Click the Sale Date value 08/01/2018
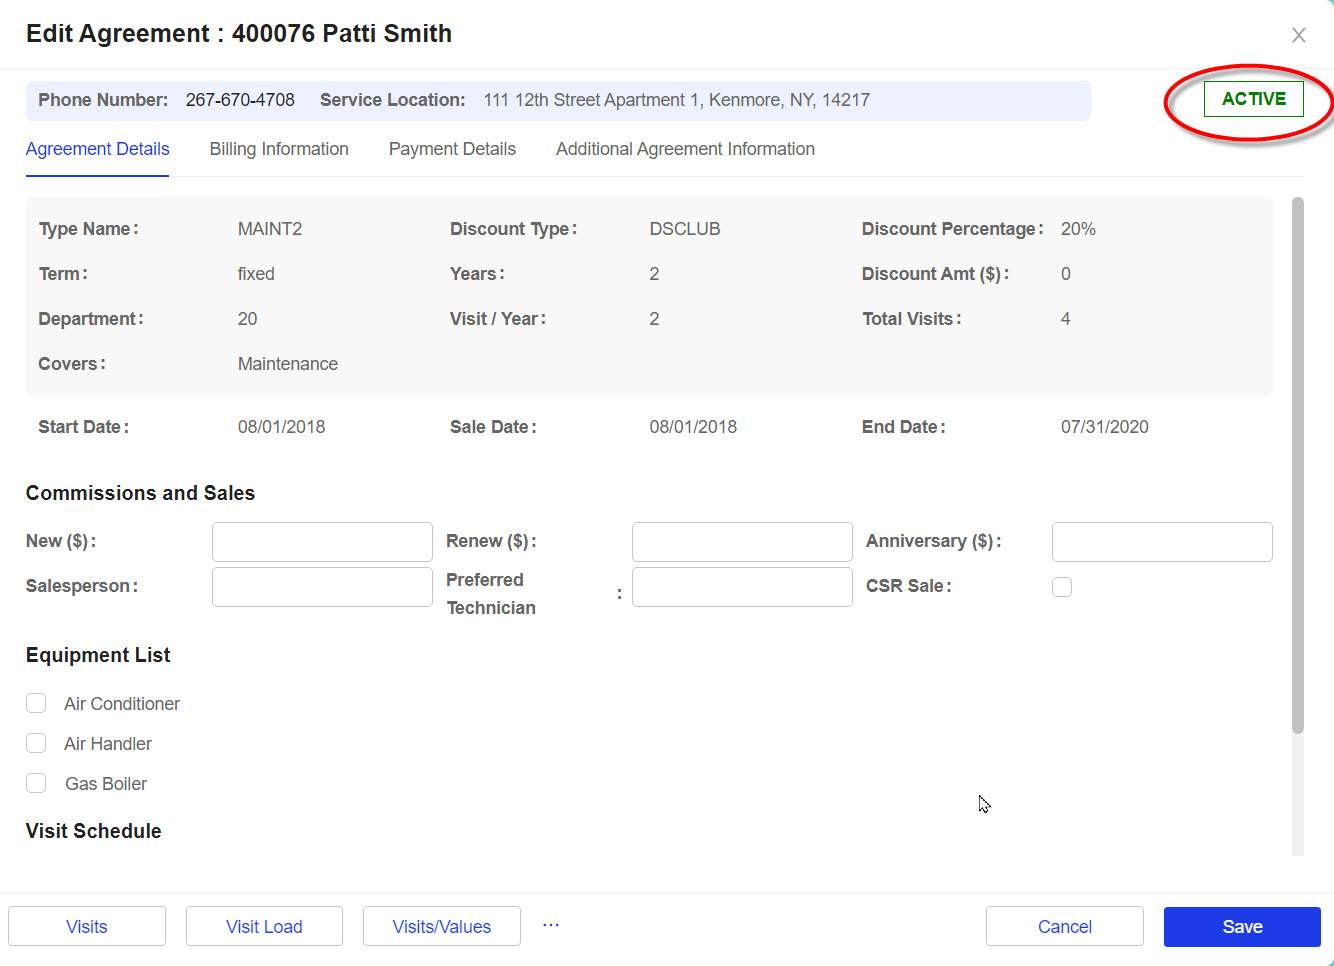The image size is (1334, 966). tap(693, 427)
